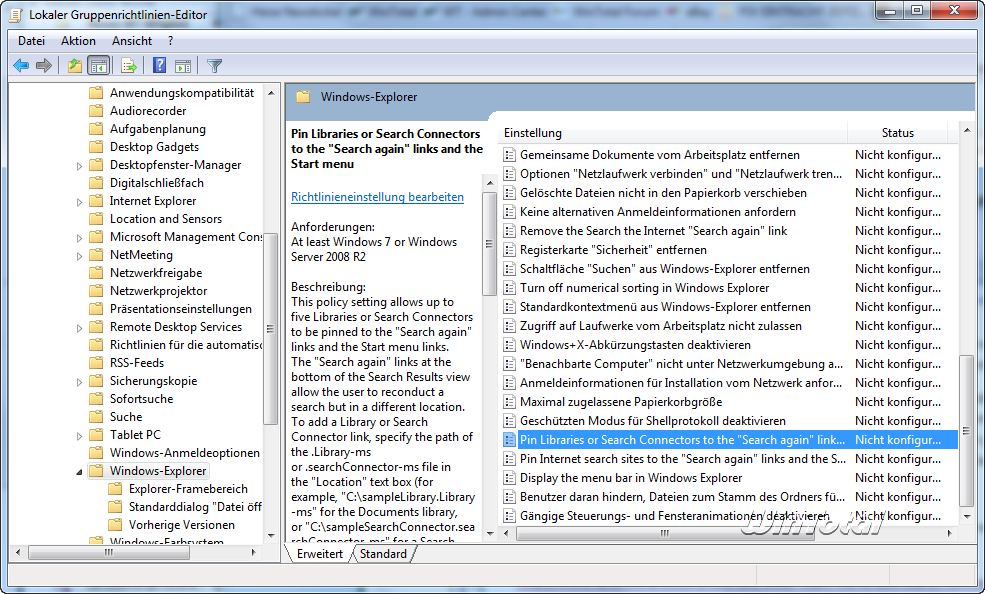Toggle the action pane toolbar icon
The height and width of the screenshot is (594, 985).
tap(183, 66)
